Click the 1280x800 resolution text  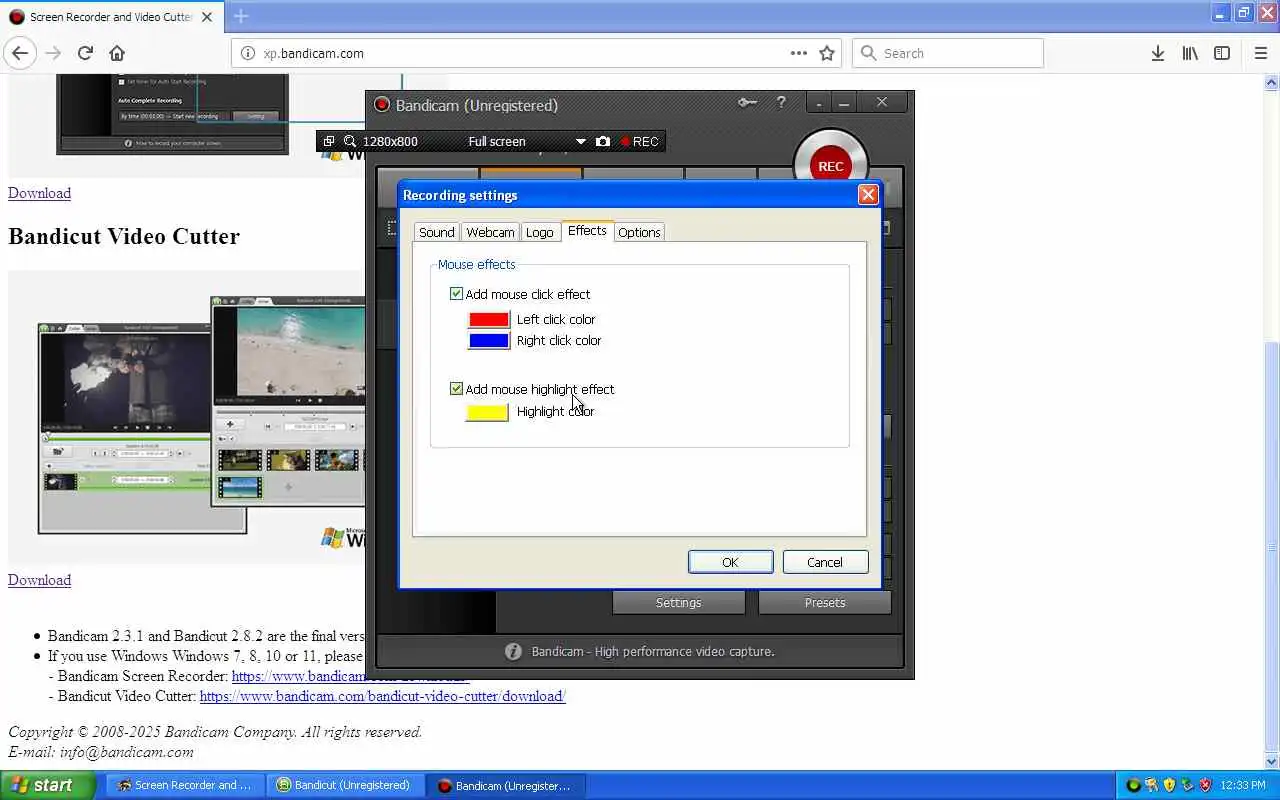click(390, 141)
